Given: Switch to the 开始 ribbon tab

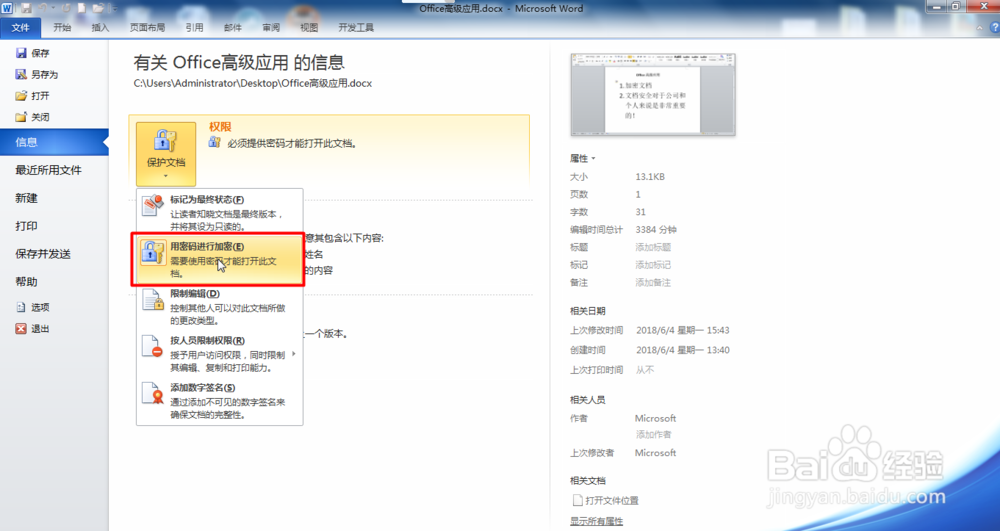Looking at the screenshot, I should tap(62, 27).
